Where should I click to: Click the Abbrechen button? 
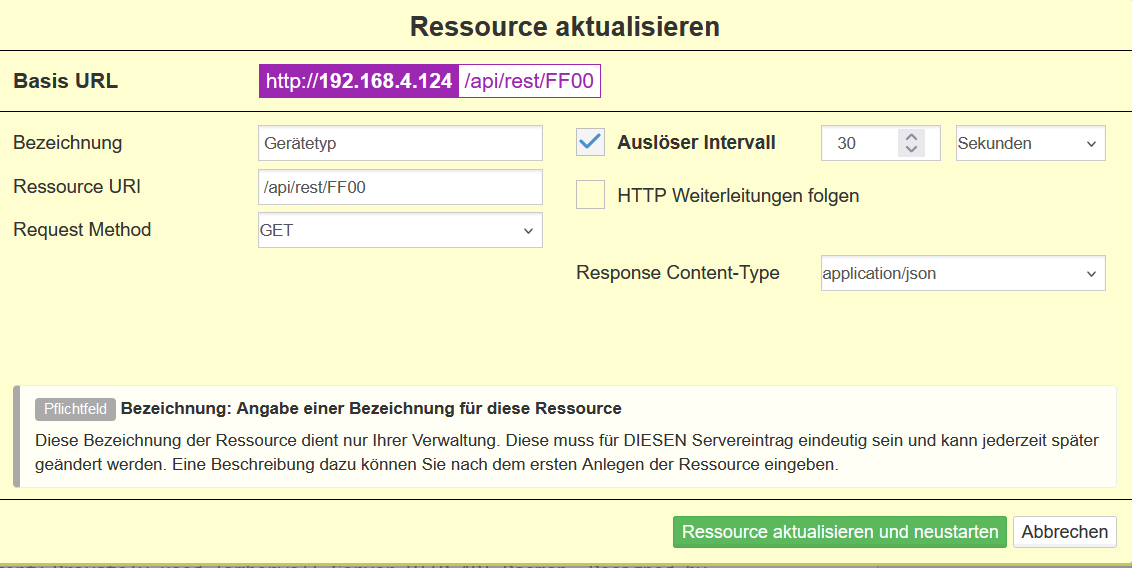pos(1064,532)
